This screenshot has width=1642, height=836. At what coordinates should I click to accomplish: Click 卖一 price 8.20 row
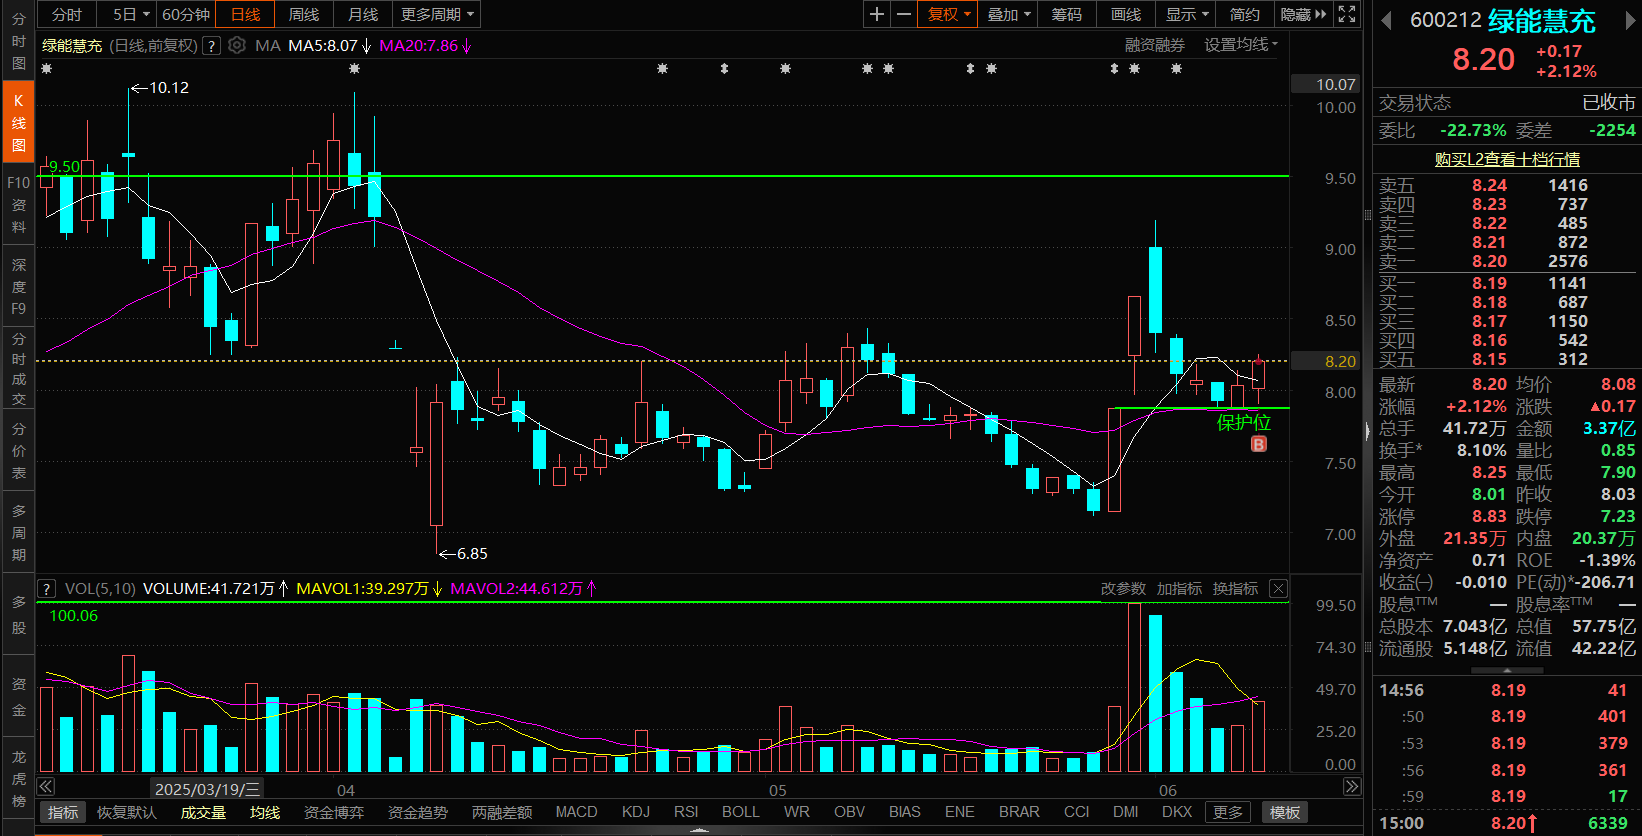pyautogui.click(x=1507, y=261)
